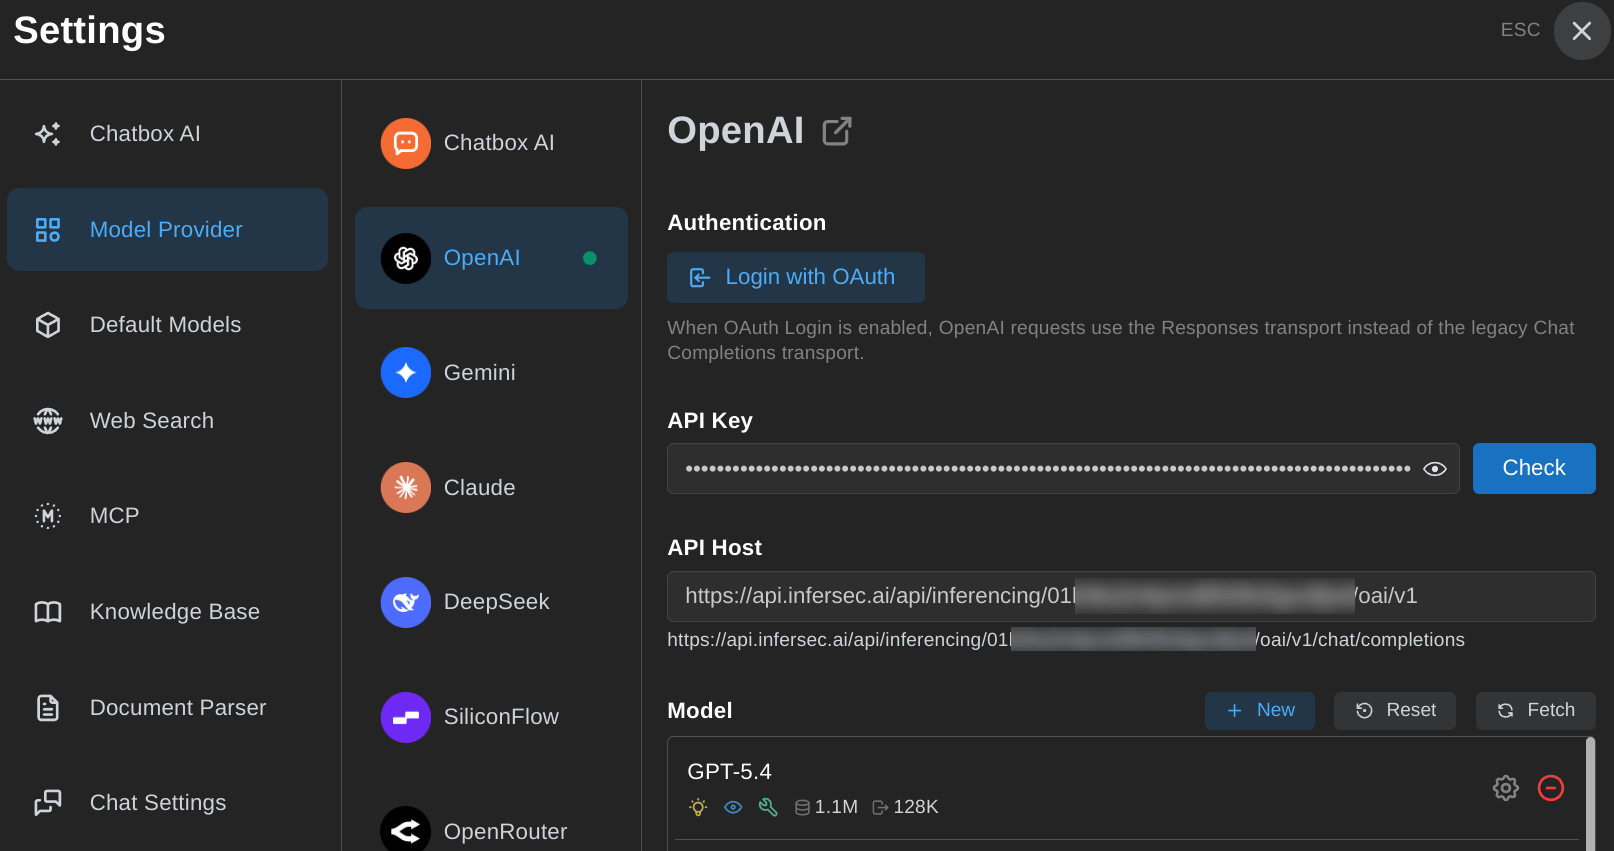Select the DeepSeek provider label
Viewport: 1614px width, 851px height.
click(x=497, y=602)
